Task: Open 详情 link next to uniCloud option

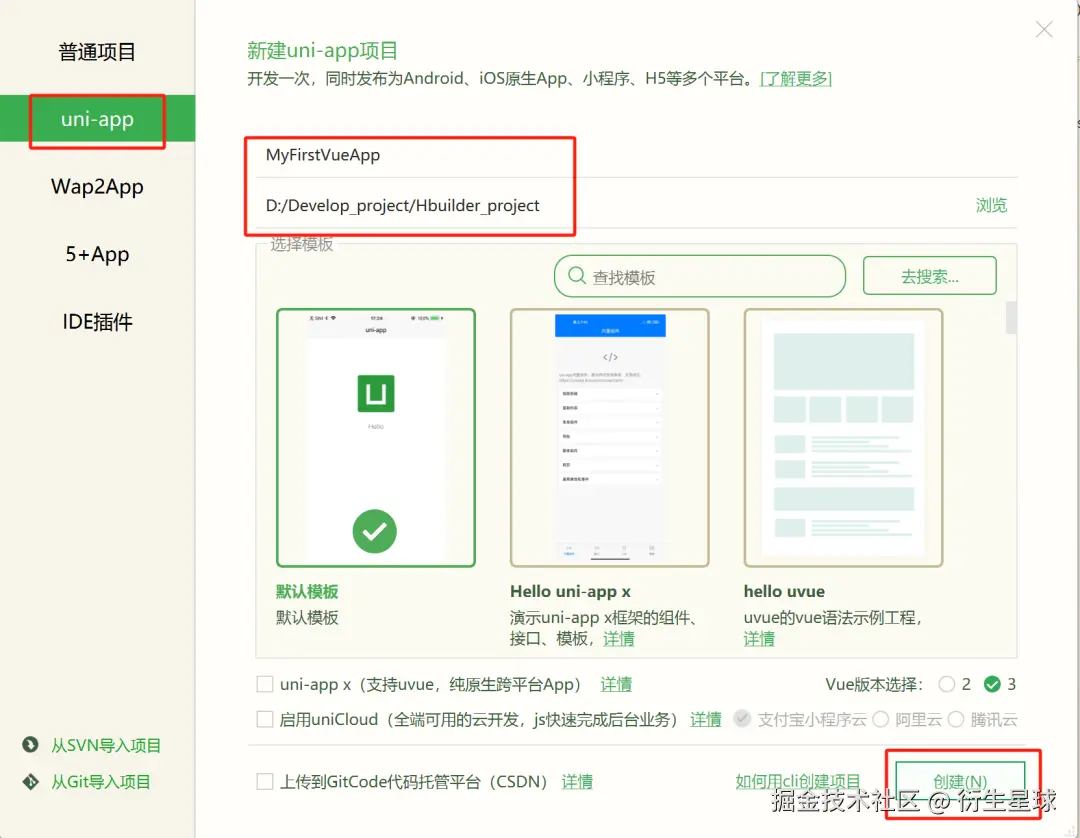Action: [x=705, y=720]
